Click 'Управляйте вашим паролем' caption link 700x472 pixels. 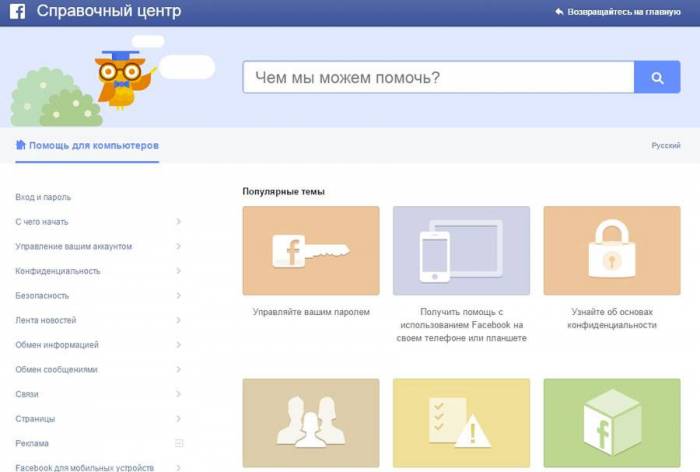coord(311,312)
